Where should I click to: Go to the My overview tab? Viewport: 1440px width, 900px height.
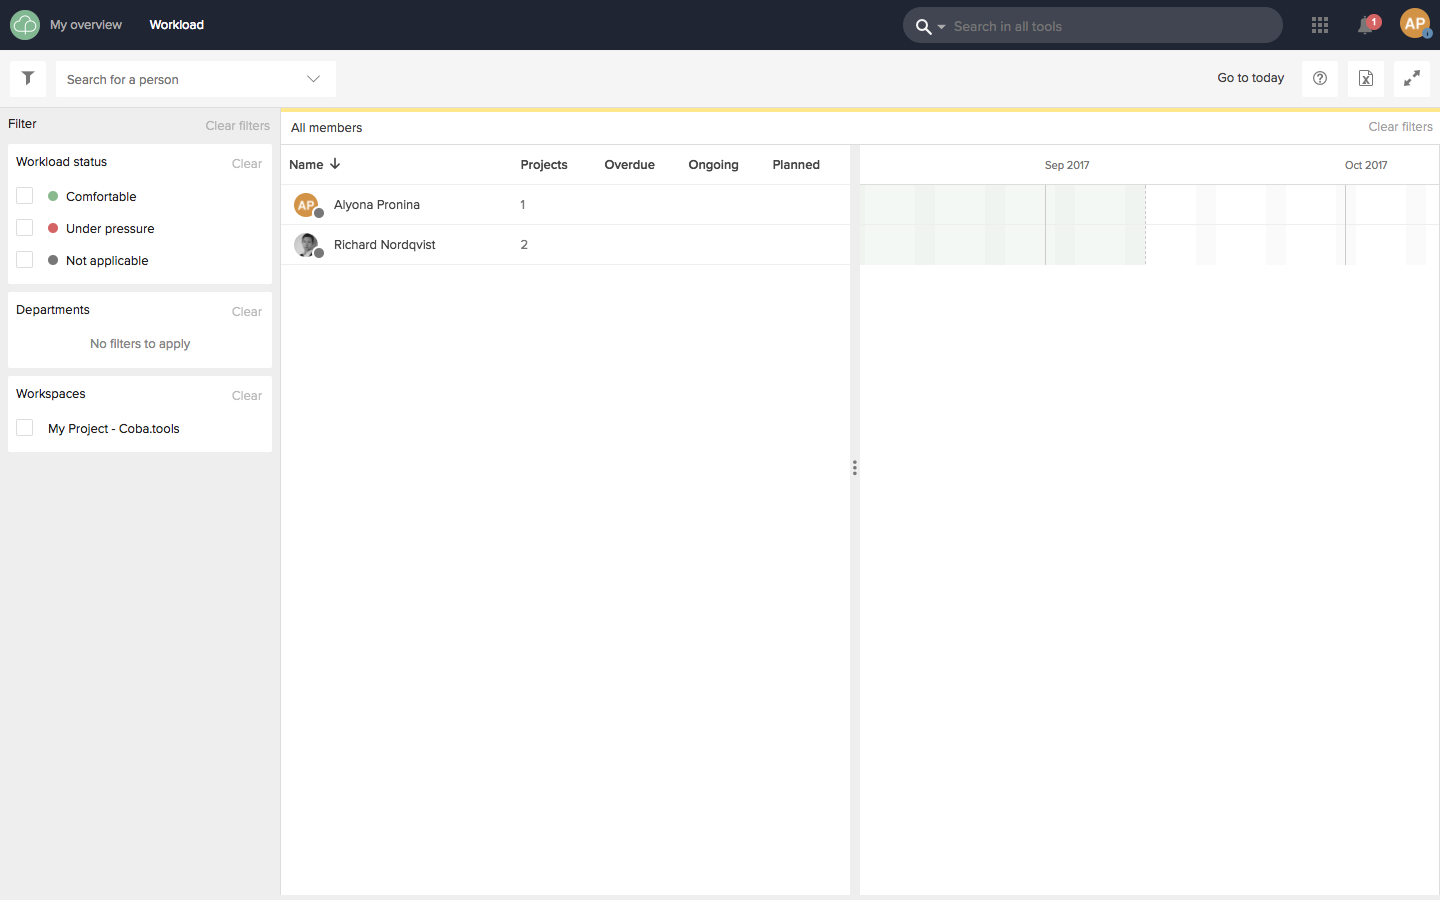[x=86, y=24]
